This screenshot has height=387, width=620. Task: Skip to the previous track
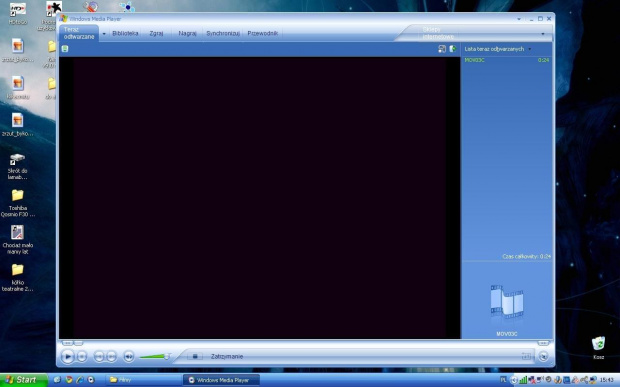[99, 357]
